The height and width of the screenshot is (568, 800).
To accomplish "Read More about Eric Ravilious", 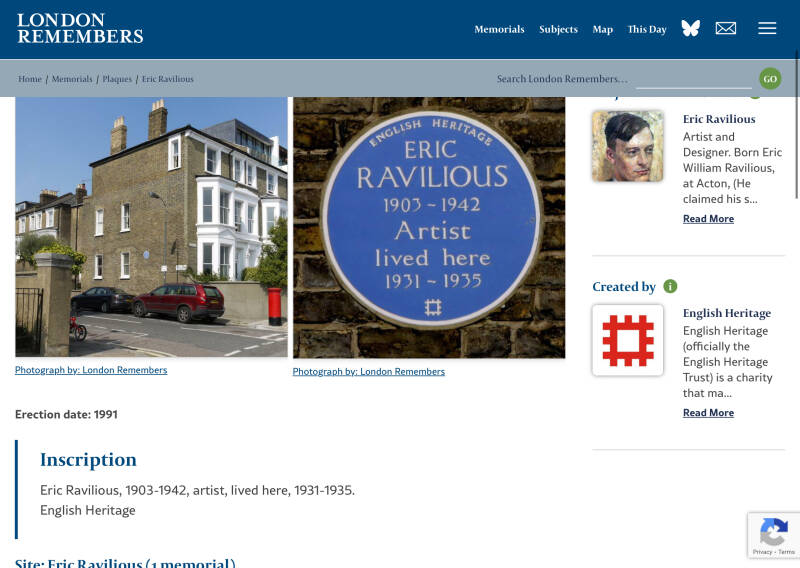I will tap(708, 218).
